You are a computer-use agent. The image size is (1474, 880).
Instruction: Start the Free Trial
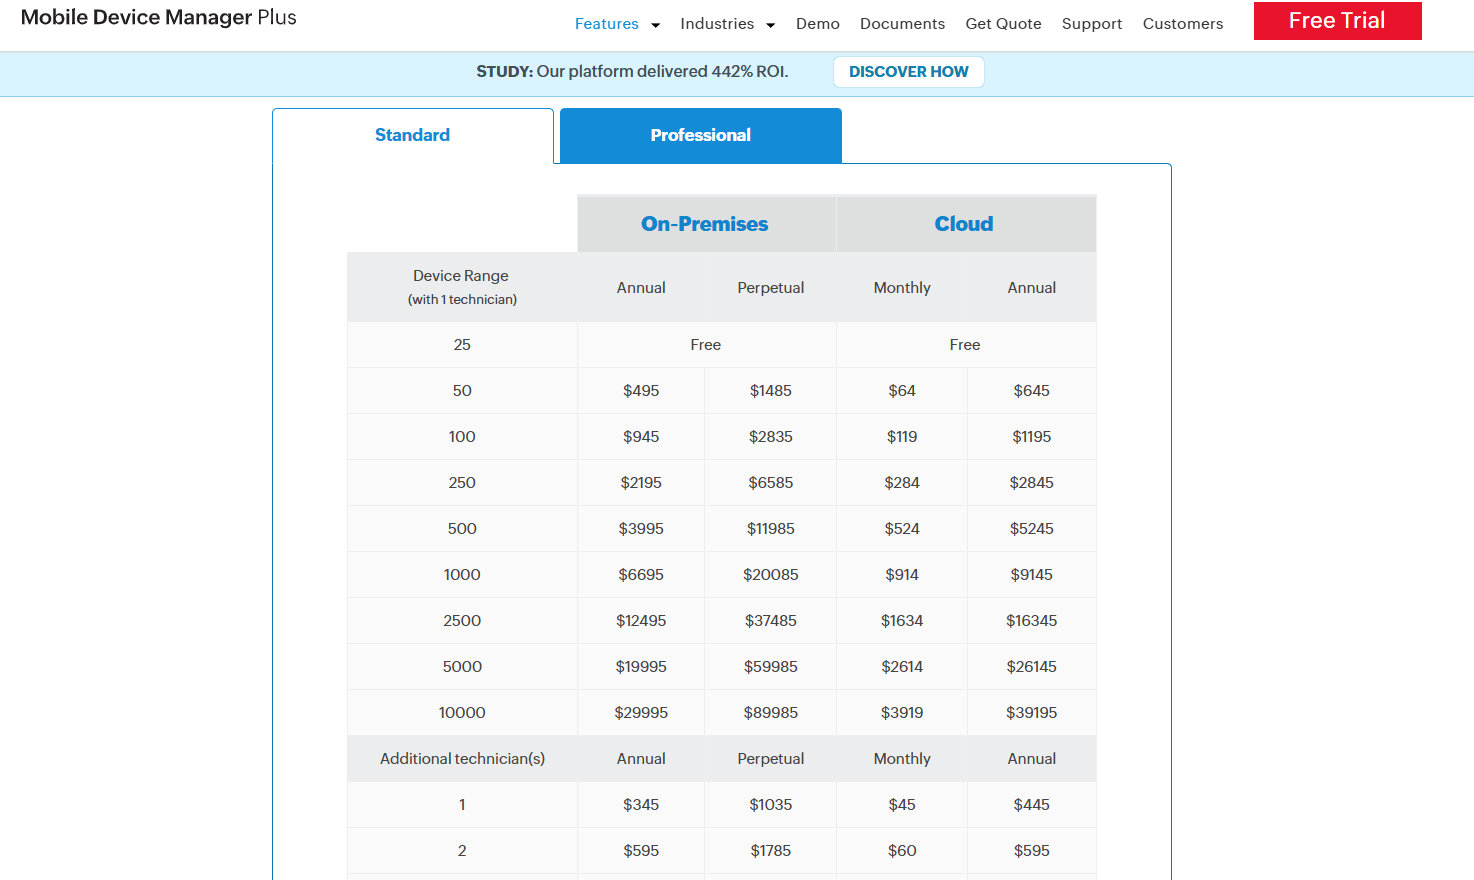pos(1337,21)
